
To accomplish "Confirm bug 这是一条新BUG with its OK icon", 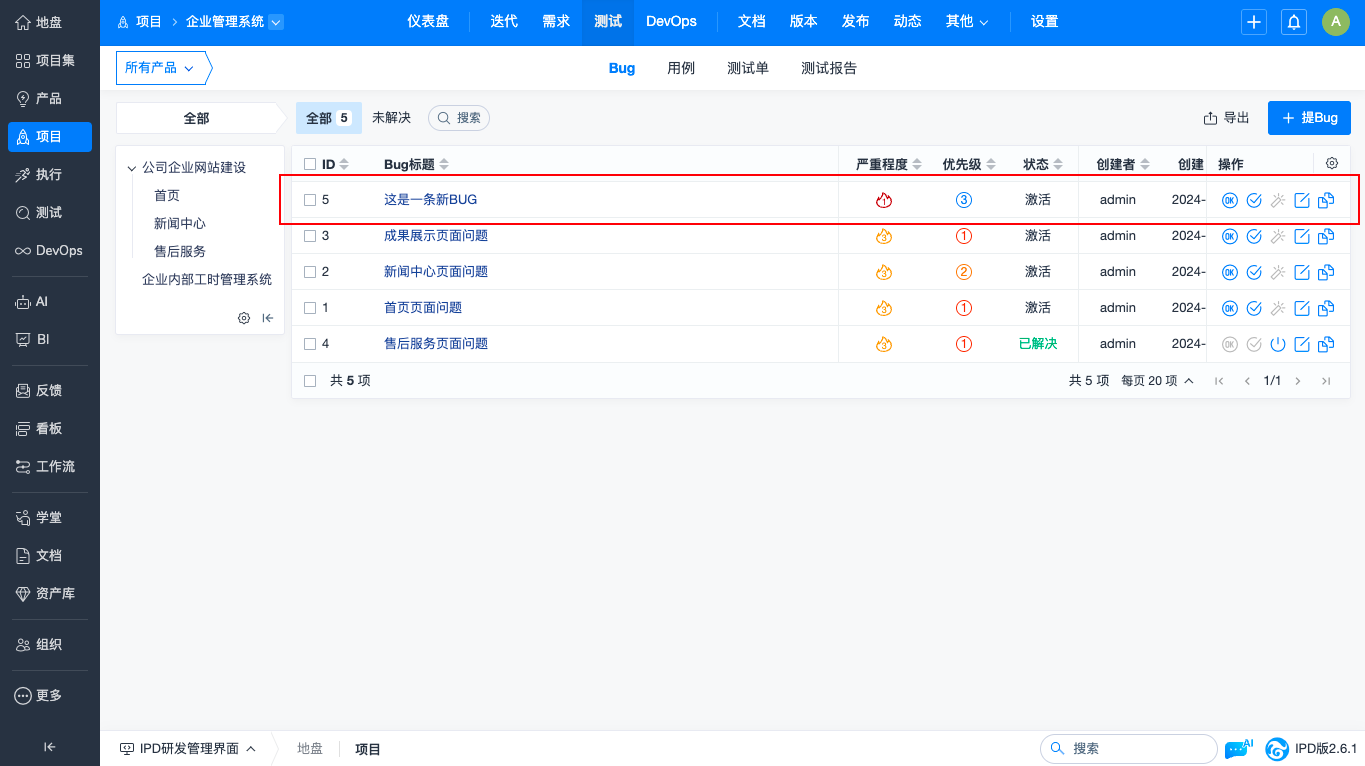I will [1230, 200].
